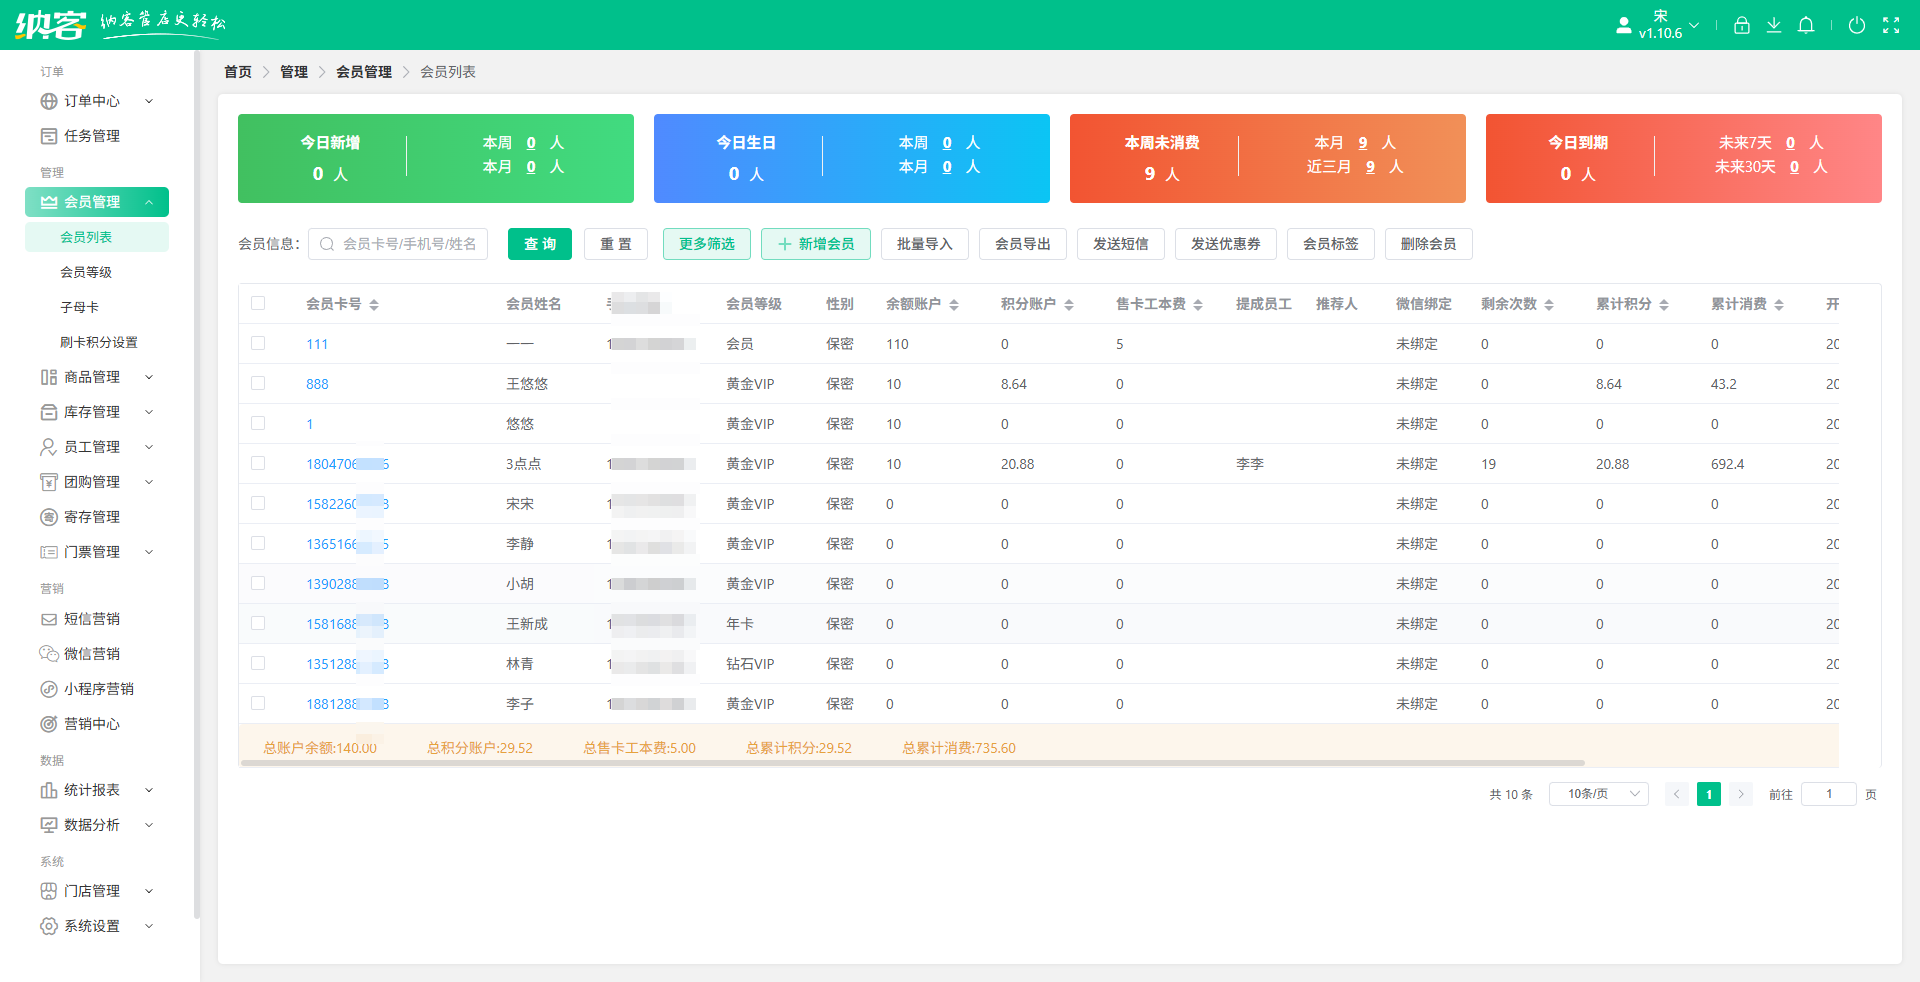This screenshot has width=1920, height=982.
Task: Click the 前往 page number input
Action: click(x=1829, y=794)
